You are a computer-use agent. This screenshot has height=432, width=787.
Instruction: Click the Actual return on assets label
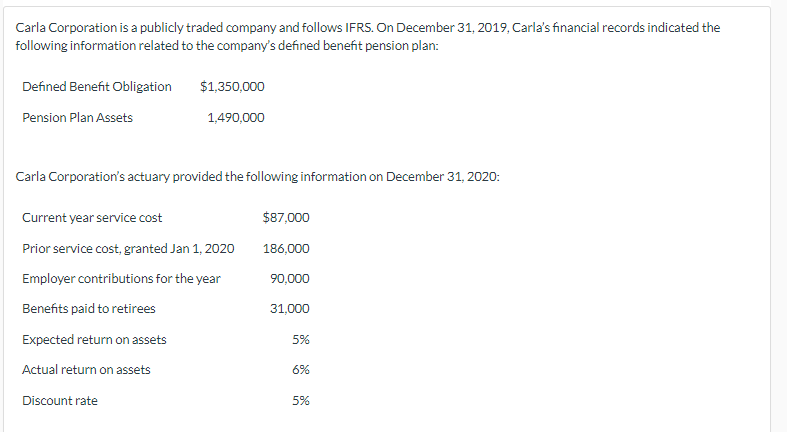coord(86,370)
